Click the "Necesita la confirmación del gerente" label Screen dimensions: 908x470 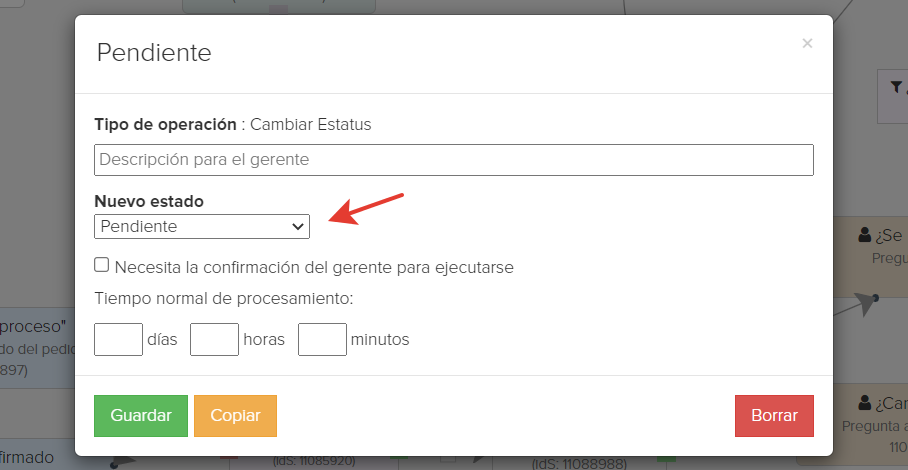coord(314,267)
